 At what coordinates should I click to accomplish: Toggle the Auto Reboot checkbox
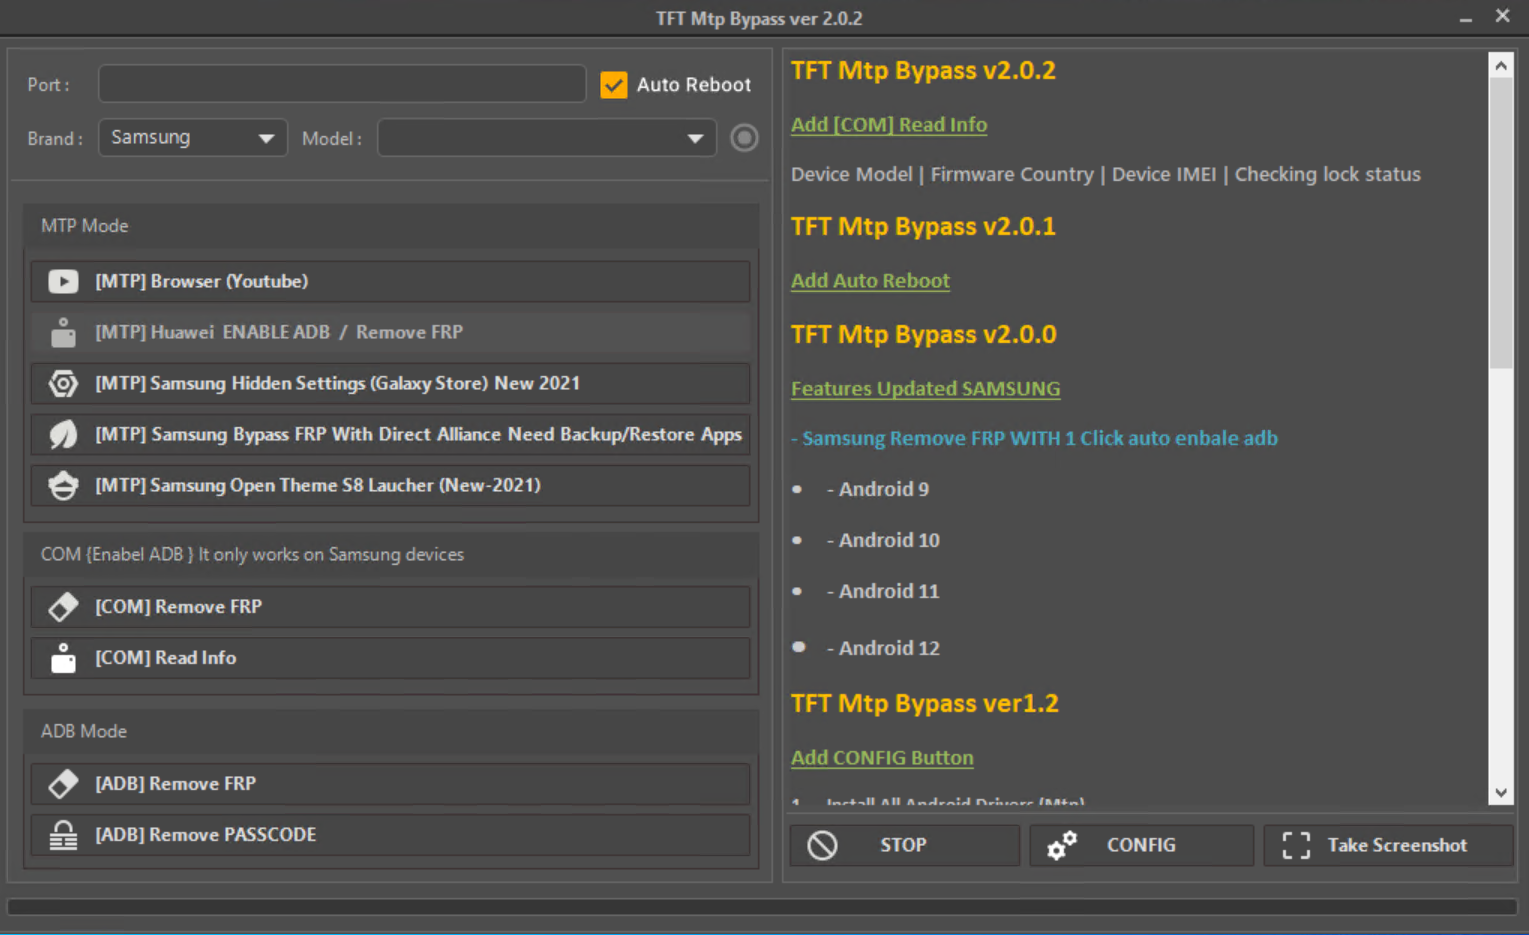coord(614,85)
